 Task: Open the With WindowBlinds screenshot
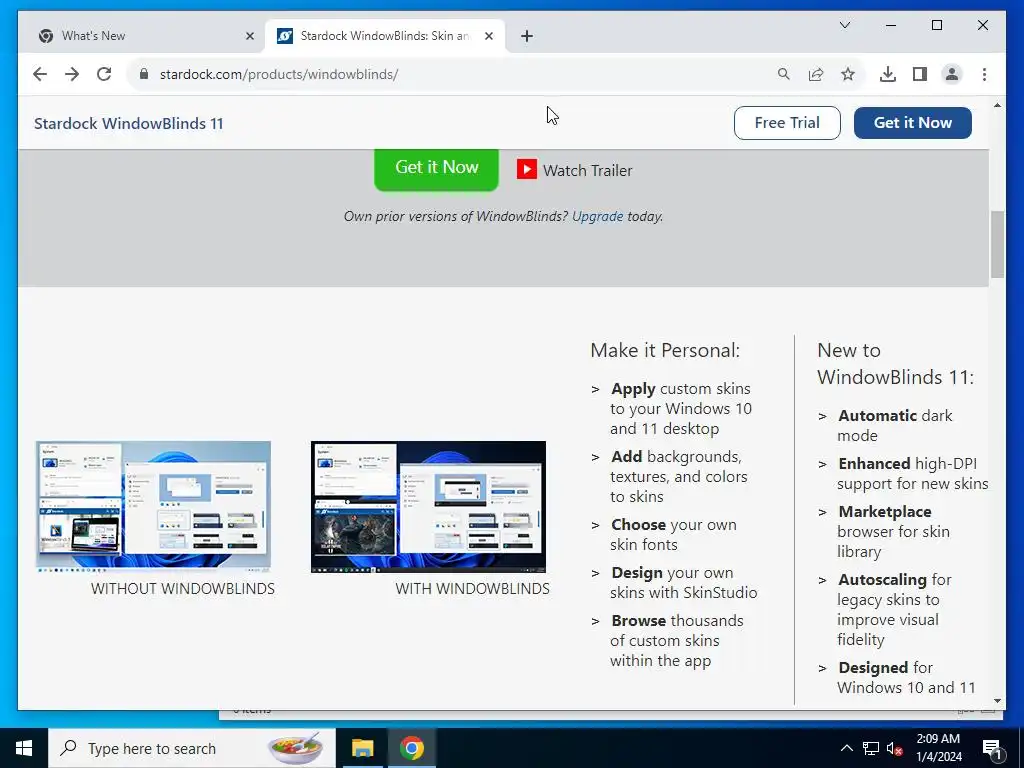428,507
